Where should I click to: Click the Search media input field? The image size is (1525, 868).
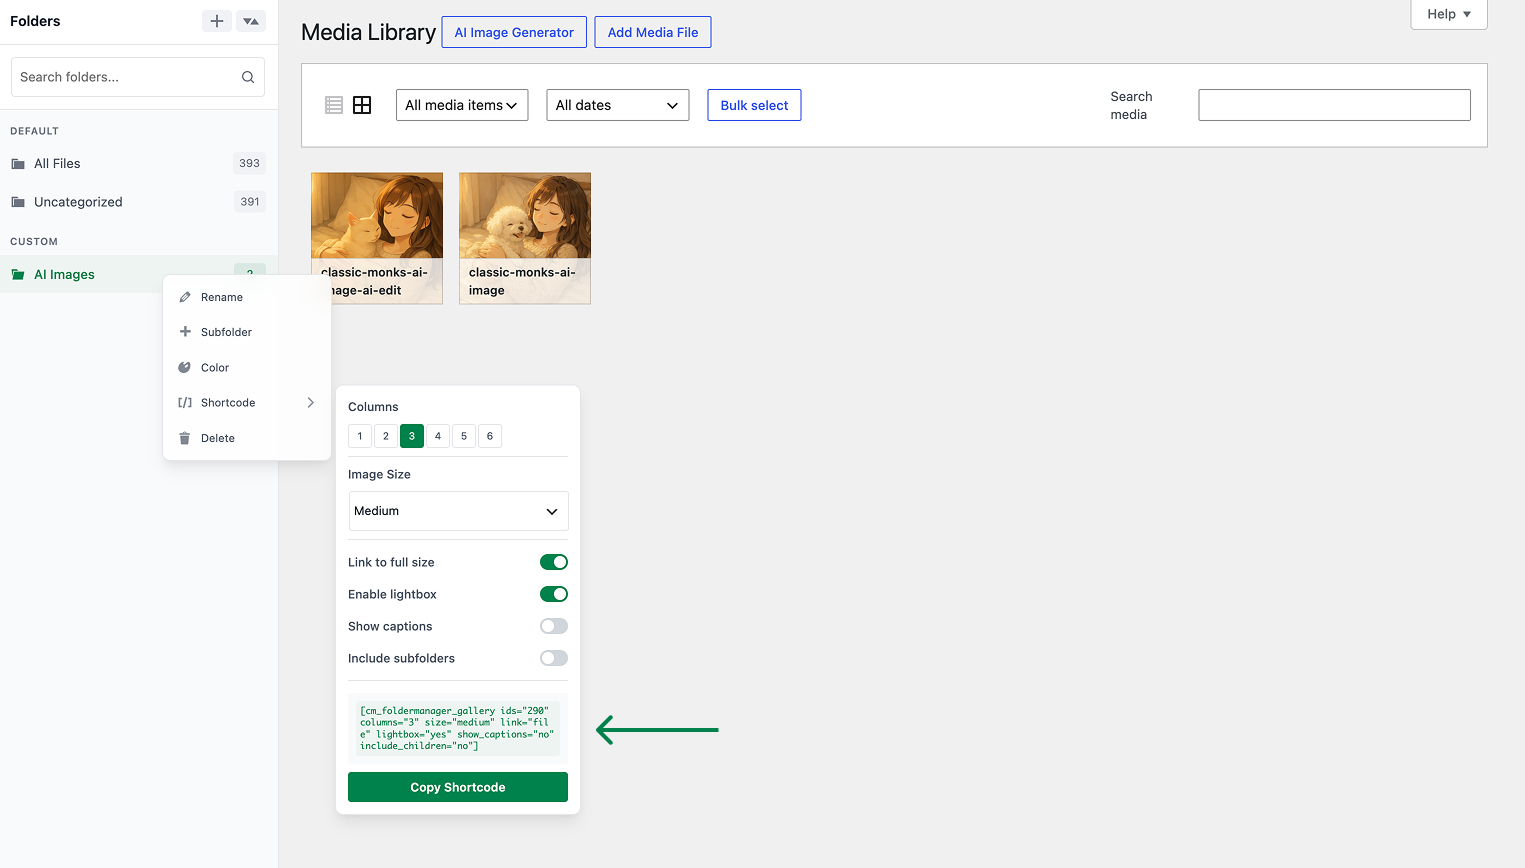[1335, 105]
